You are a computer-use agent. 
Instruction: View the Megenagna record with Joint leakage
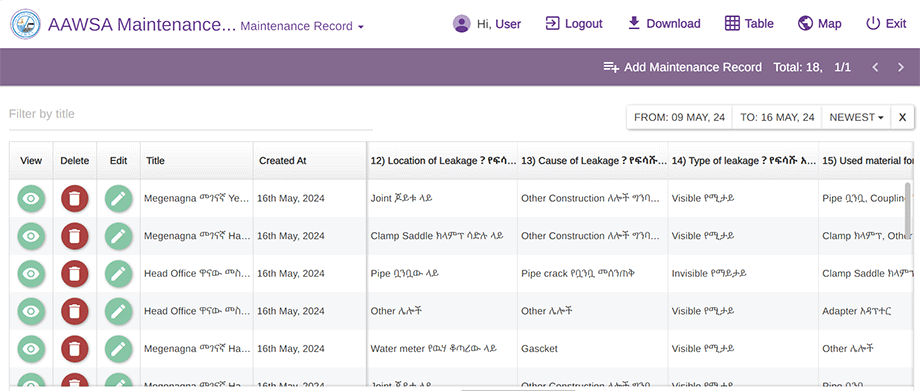tap(31, 198)
